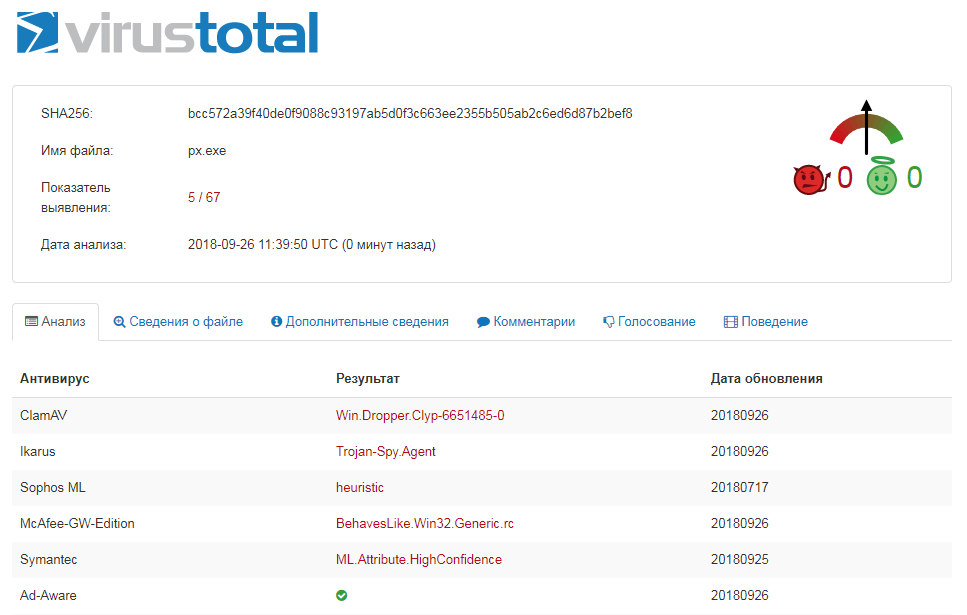Open the Анализ tab
This screenshot has width=967, height=615.
tap(56, 321)
